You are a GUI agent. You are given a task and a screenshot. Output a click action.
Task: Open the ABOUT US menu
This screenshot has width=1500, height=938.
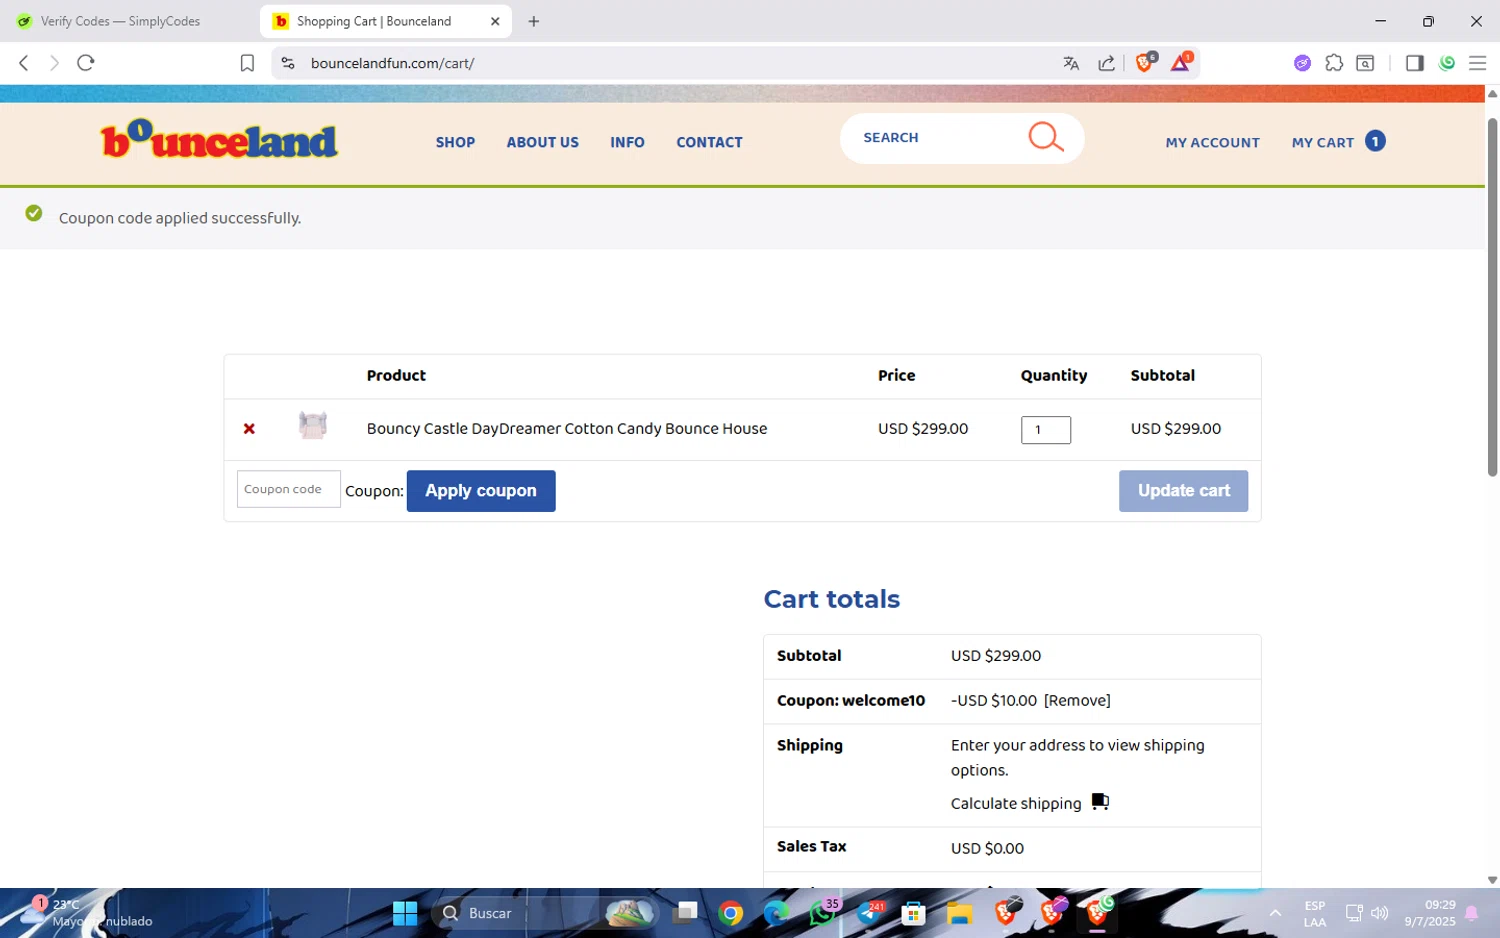pos(542,142)
